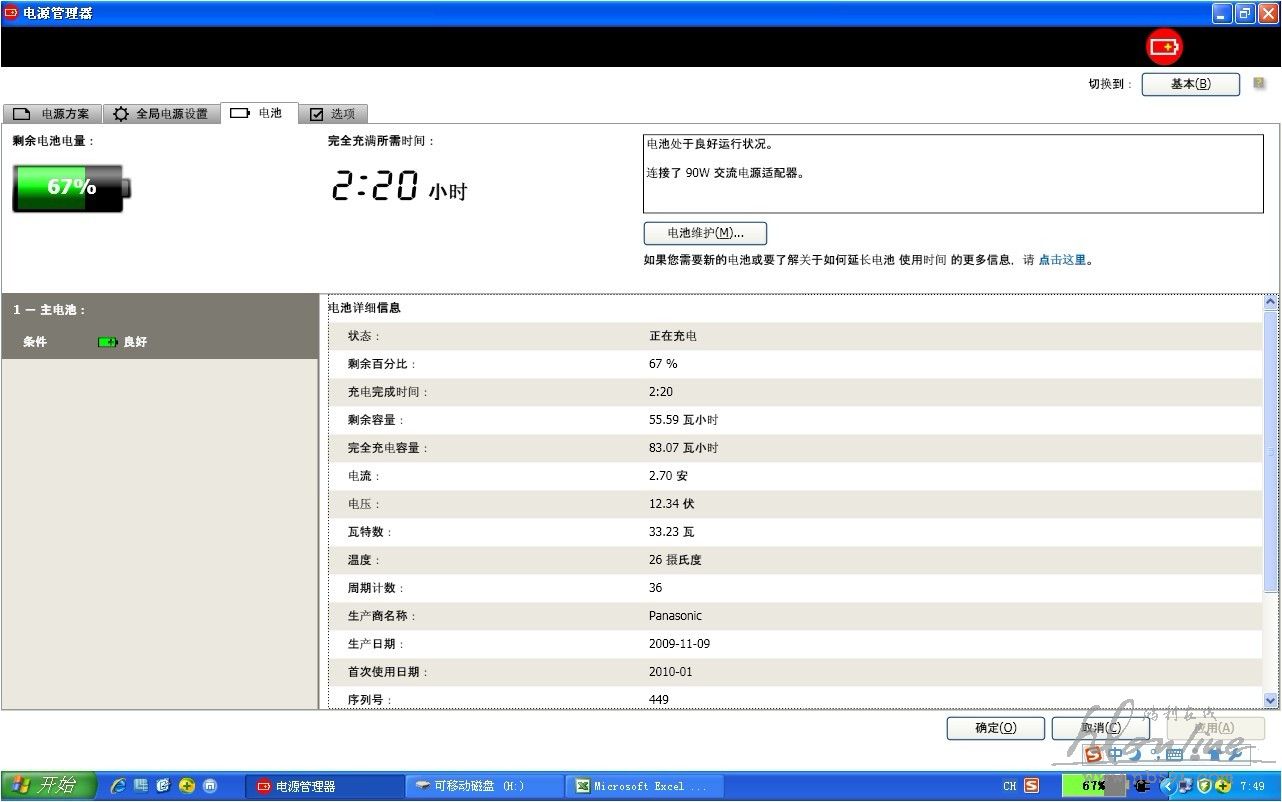Click the Internet Explorer quick launch icon
This screenshot has height=802, width=1282.
pyautogui.click(x=119, y=786)
